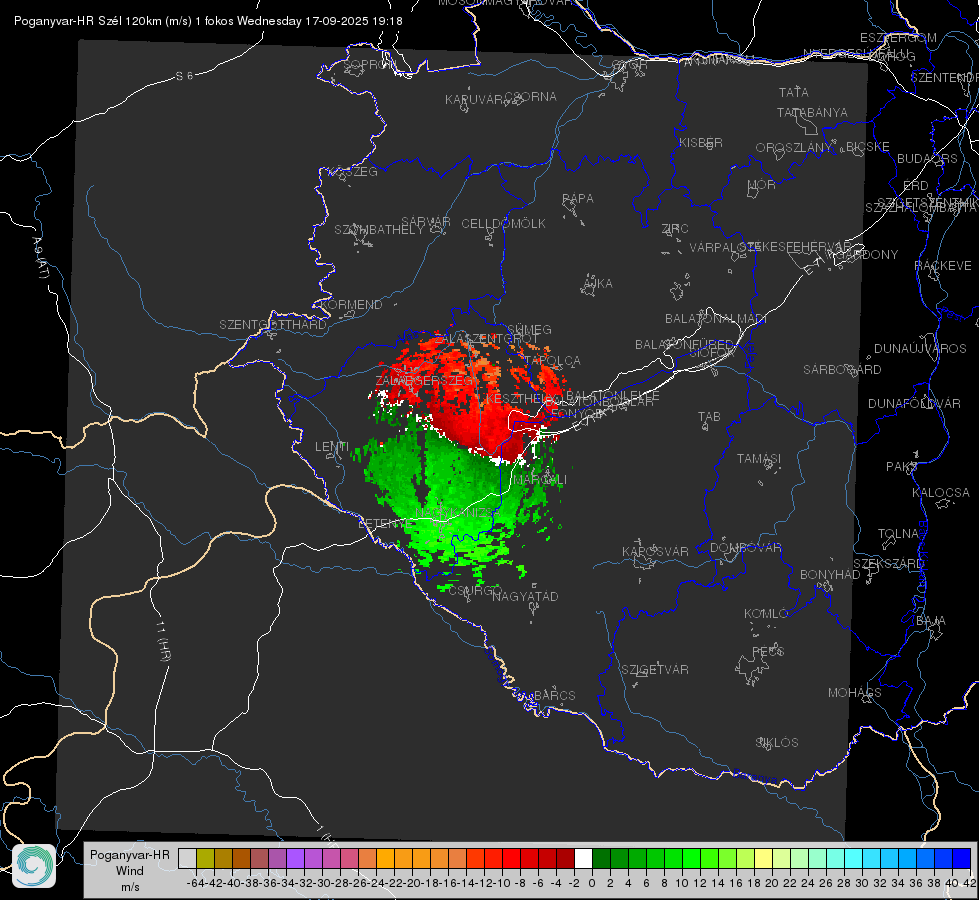This screenshot has width=979, height=900.
Task: Click the LENTI city label
Action: click(332, 447)
